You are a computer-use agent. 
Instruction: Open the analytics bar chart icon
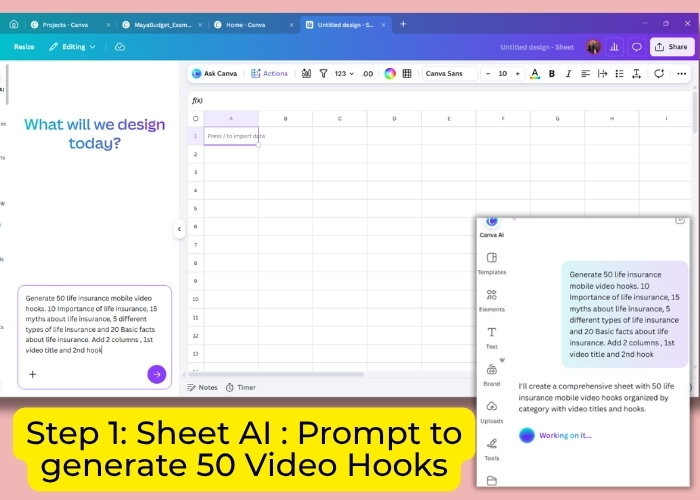coord(614,47)
